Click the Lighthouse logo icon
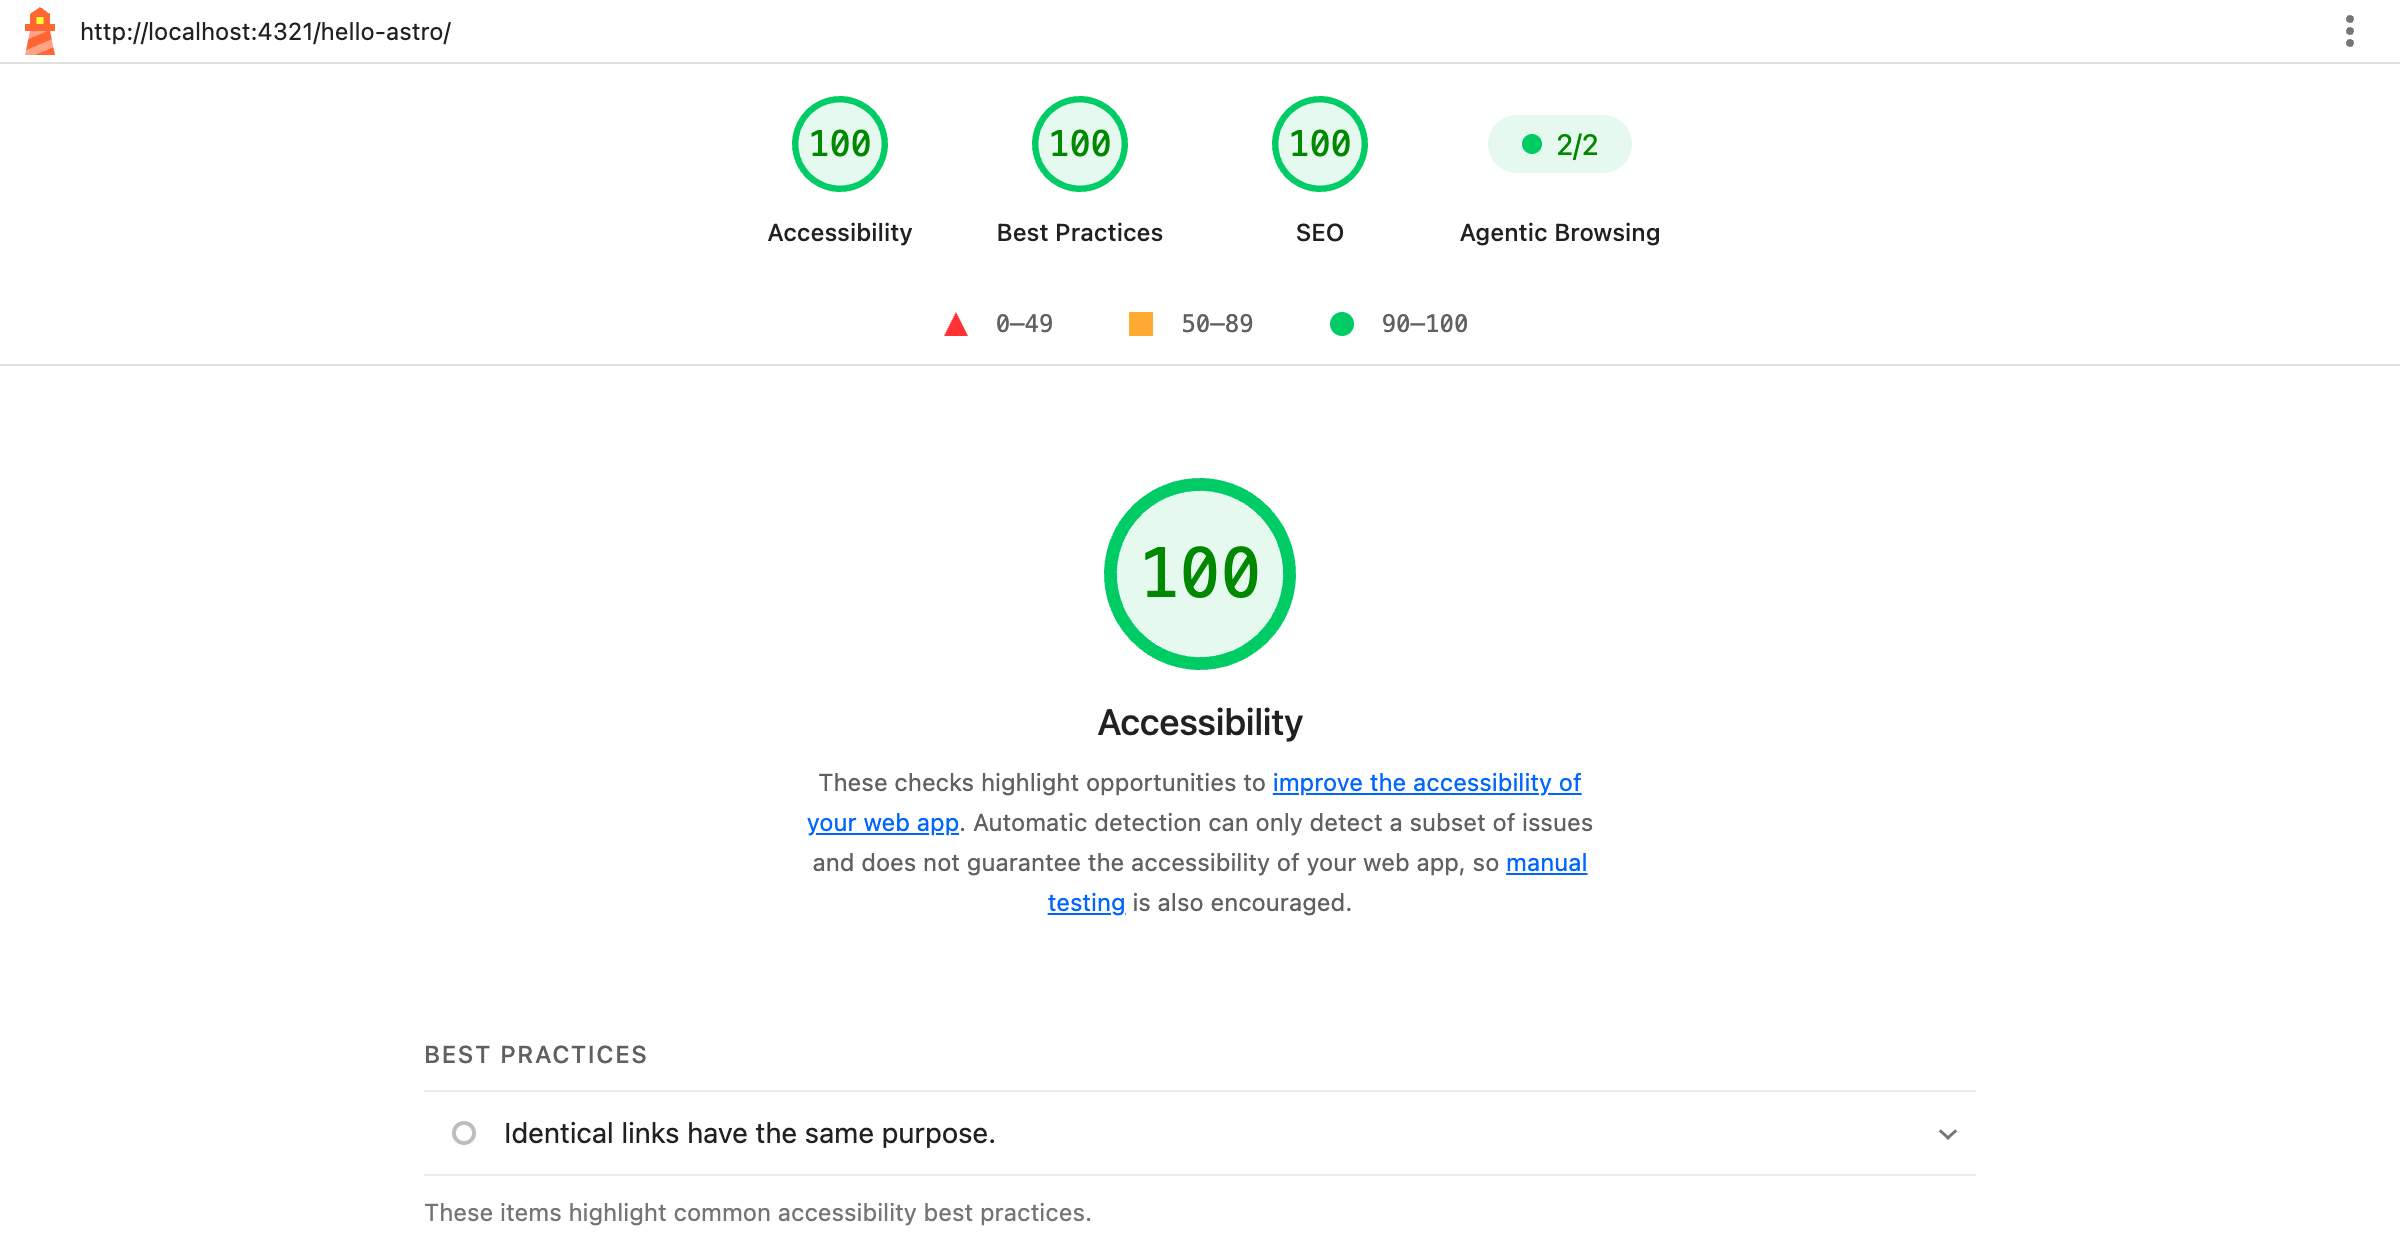 tap(40, 31)
